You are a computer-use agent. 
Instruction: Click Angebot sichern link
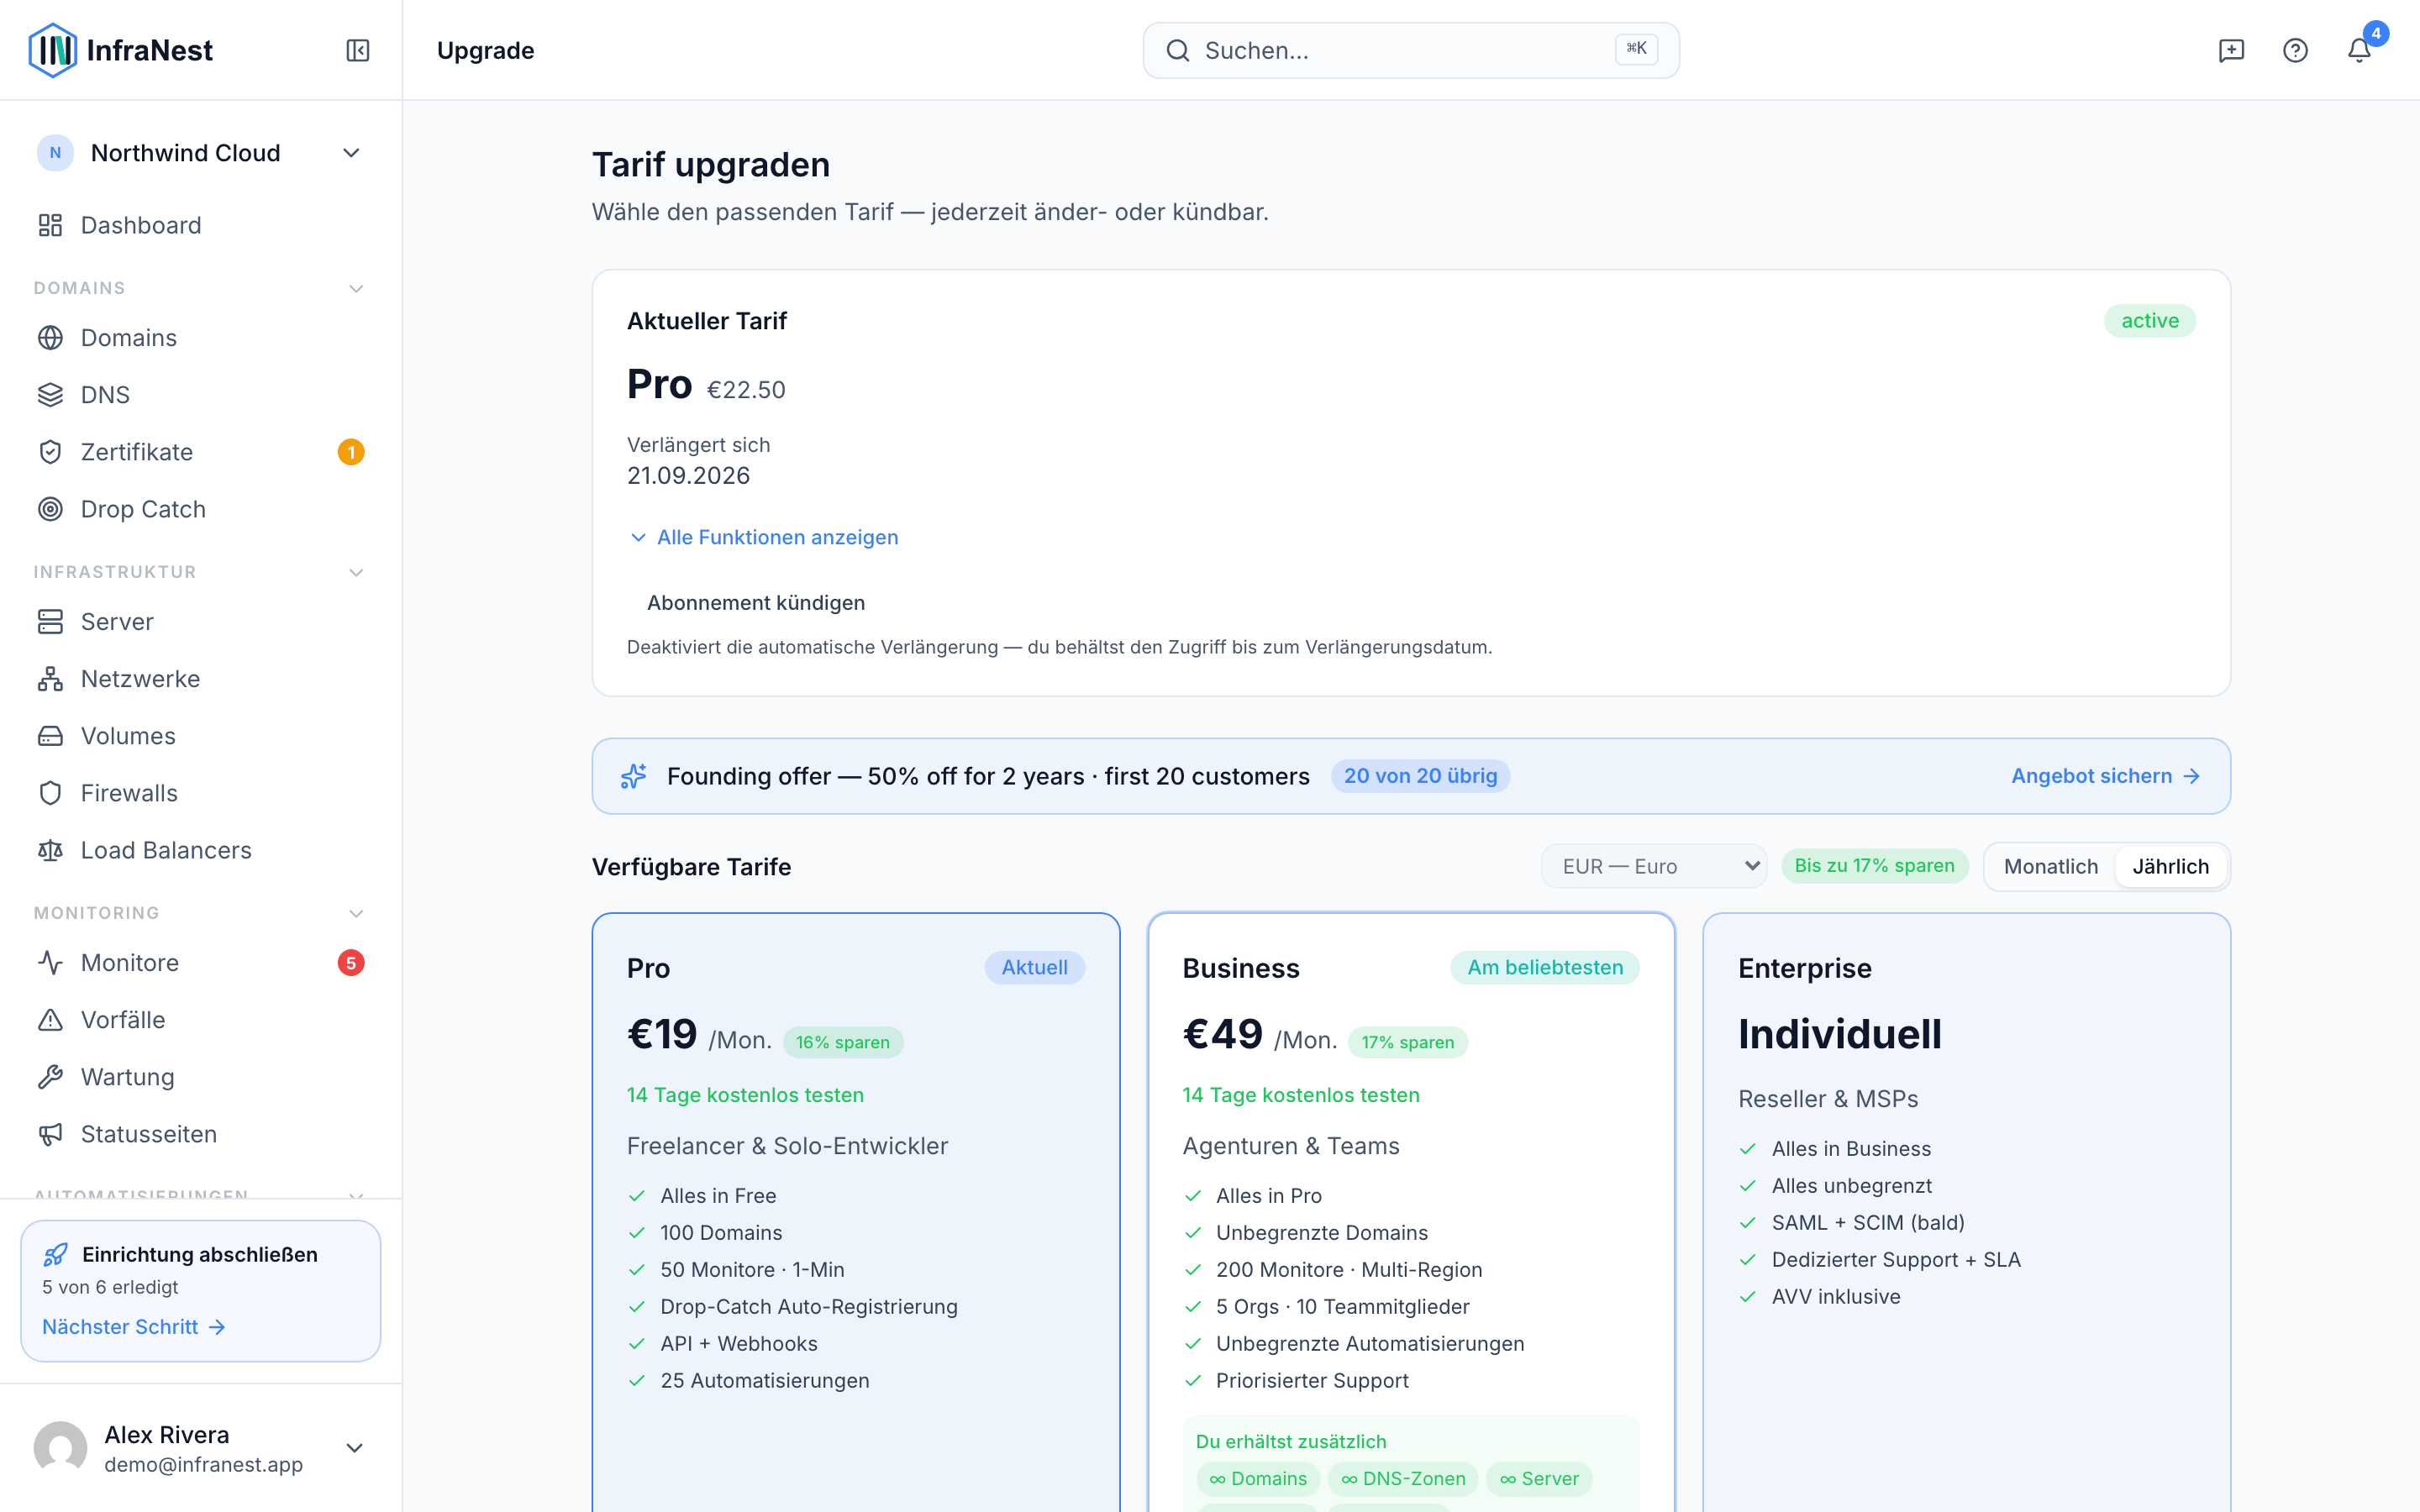coord(2105,776)
